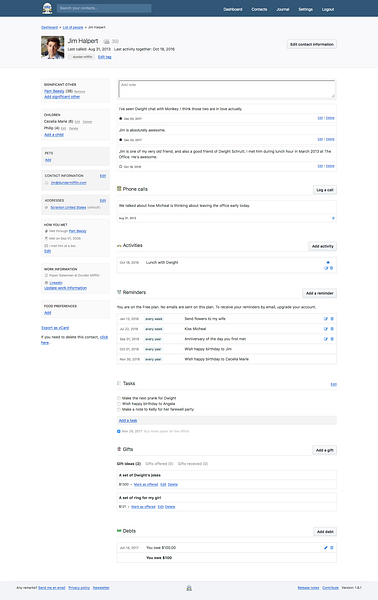The image size is (378, 600).
Task: Click 'Add a child' link
Action: (54, 135)
